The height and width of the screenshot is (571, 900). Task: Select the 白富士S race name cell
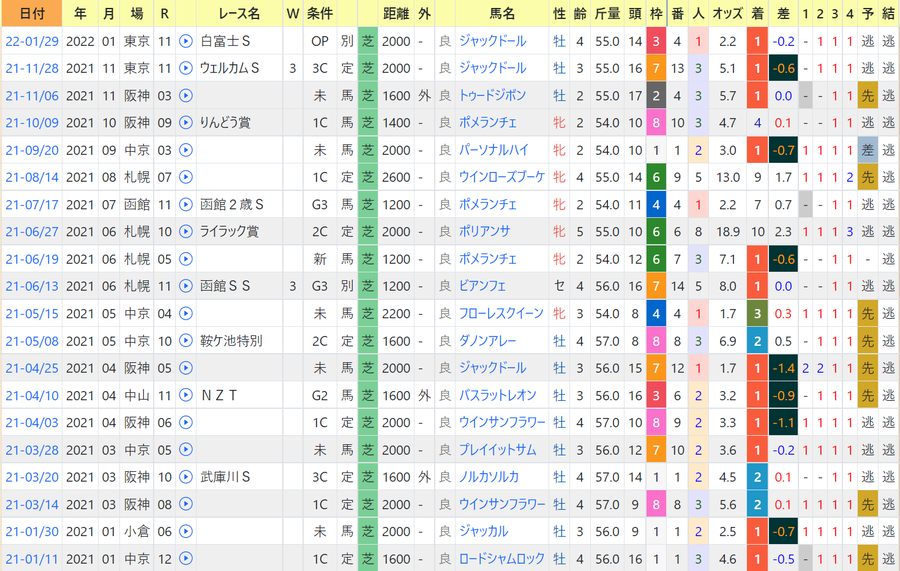239,41
